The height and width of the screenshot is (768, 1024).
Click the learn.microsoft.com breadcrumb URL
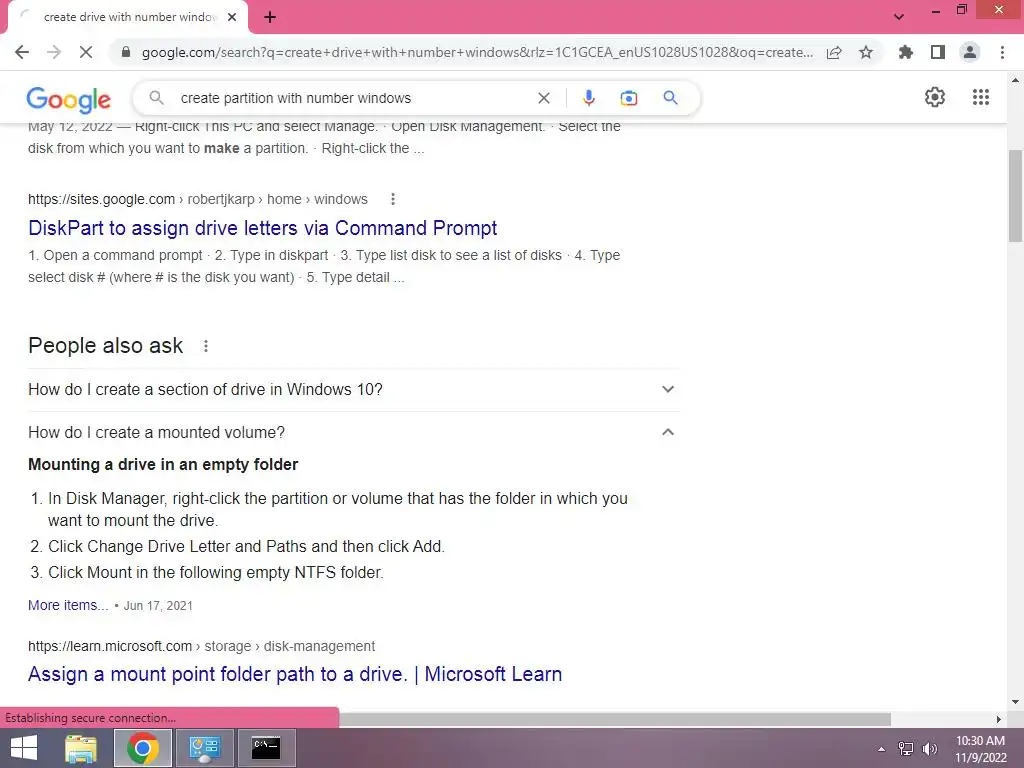pyautogui.click(x=201, y=646)
